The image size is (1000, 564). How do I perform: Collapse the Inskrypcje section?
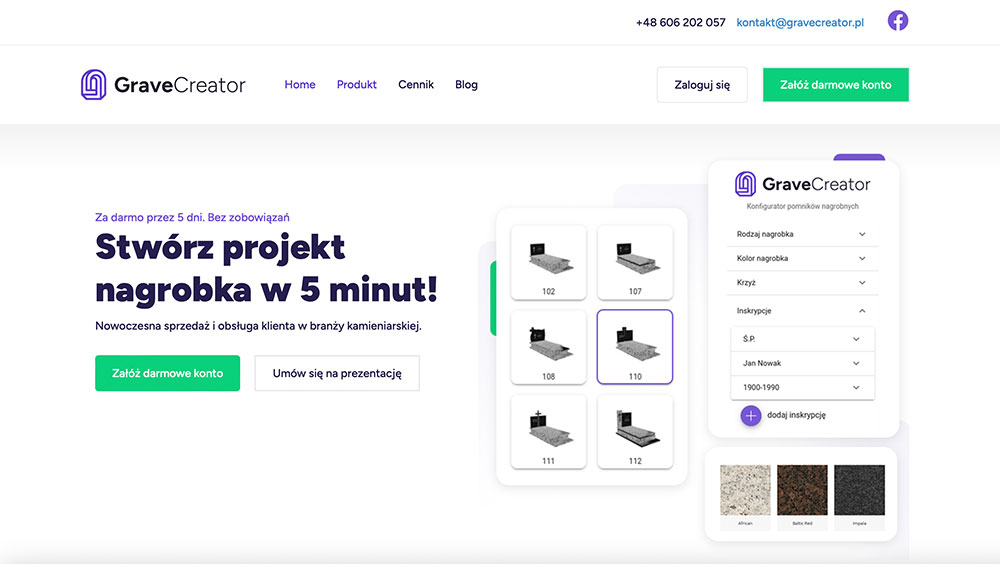point(802,311)
